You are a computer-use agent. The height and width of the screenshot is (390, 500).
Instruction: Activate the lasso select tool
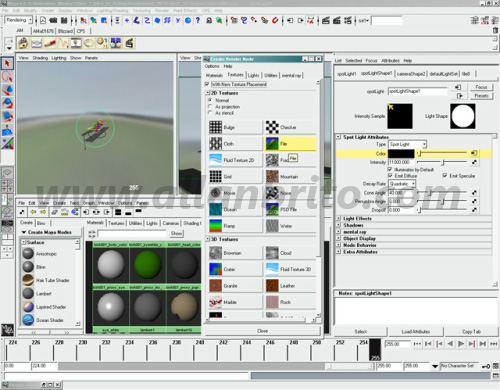(7, 77)
